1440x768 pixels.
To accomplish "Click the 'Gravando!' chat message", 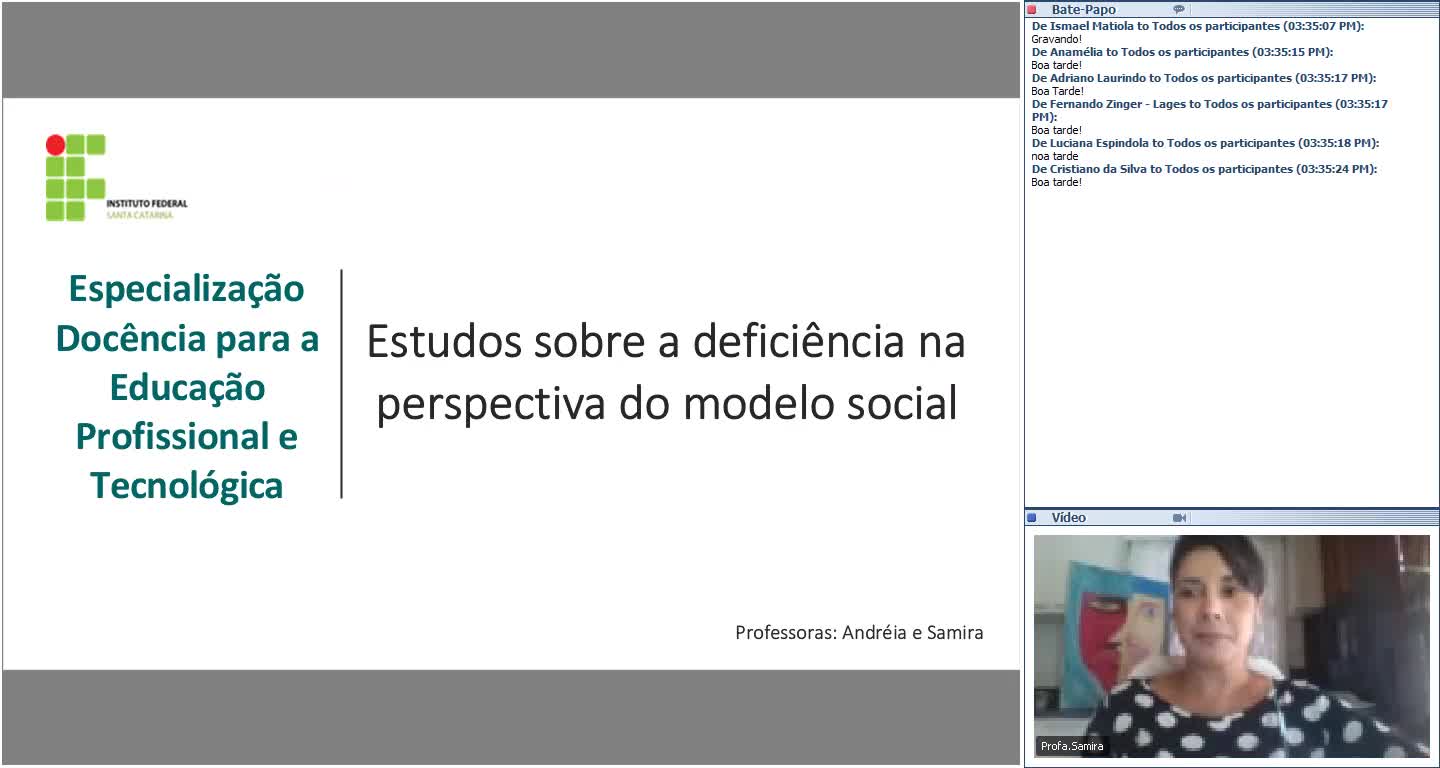I will tap(1056, 39).
